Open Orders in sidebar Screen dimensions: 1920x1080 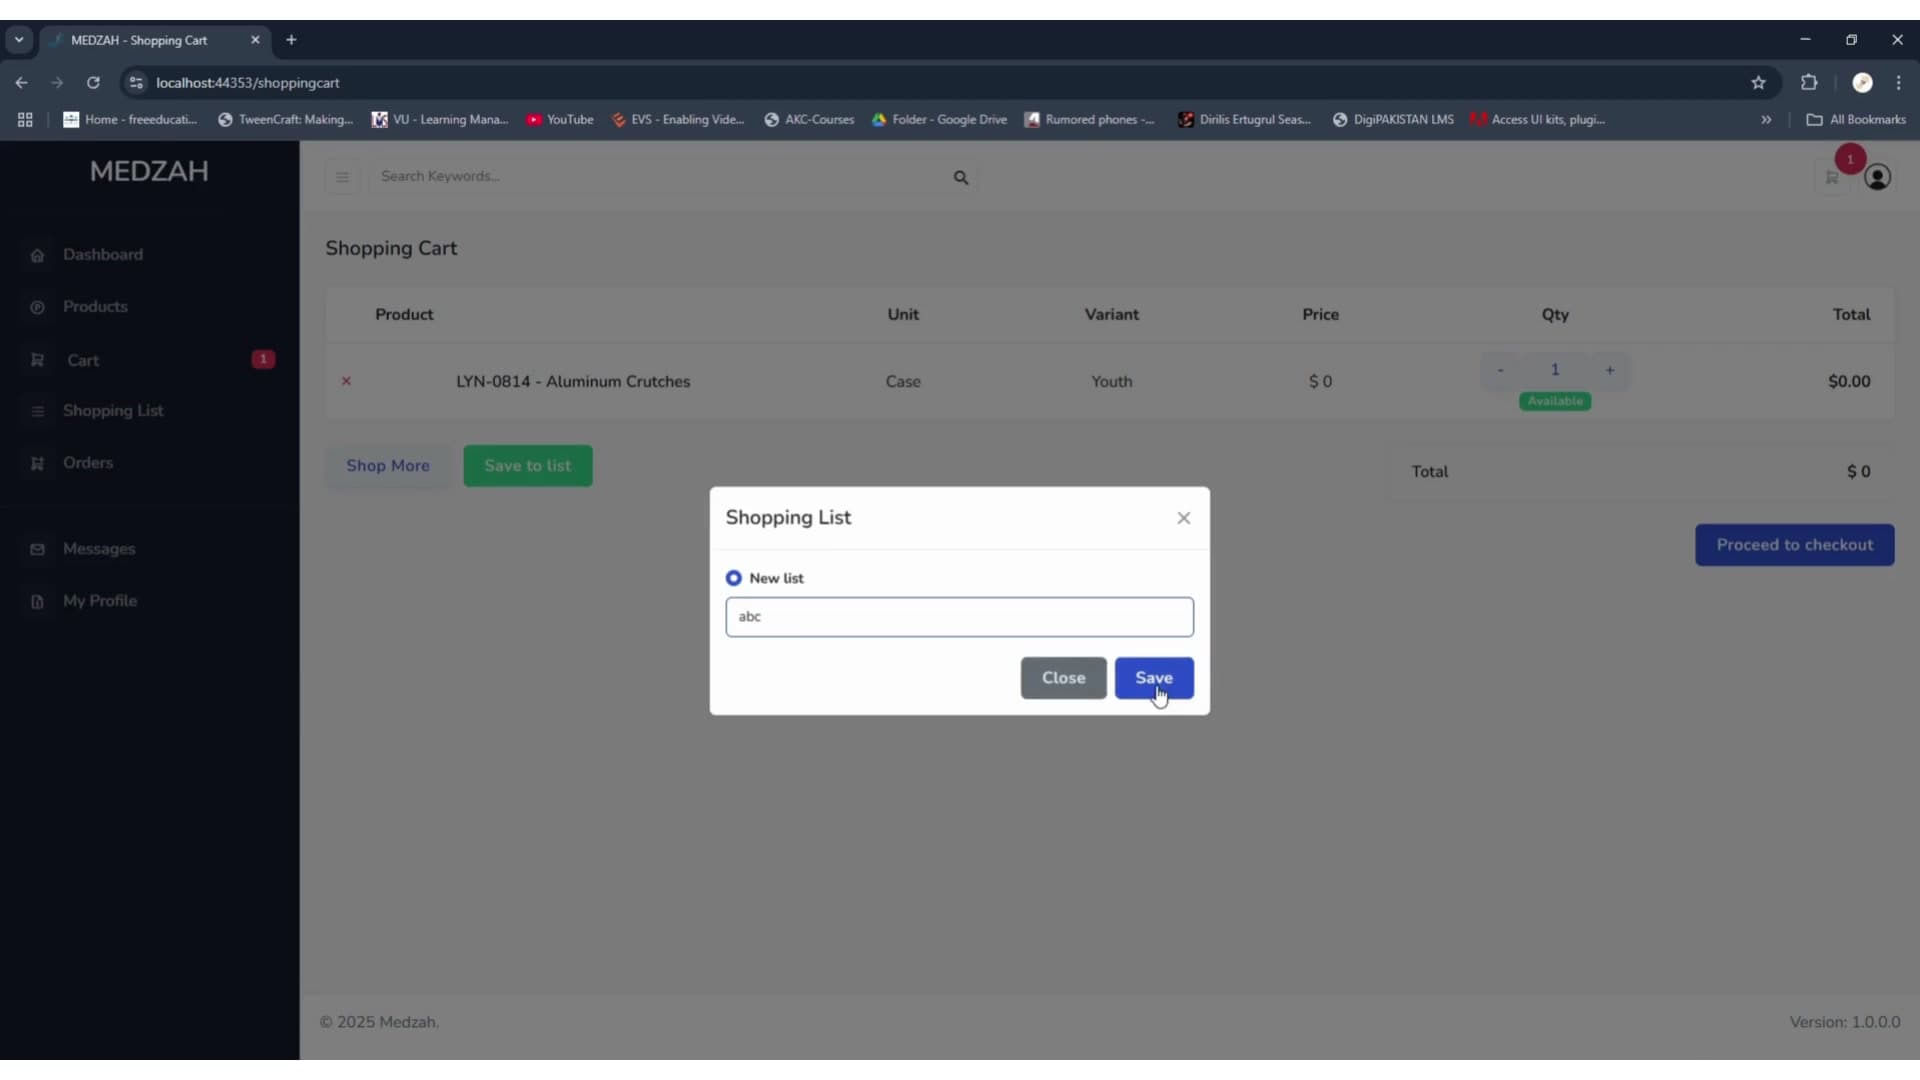(88, 463)
